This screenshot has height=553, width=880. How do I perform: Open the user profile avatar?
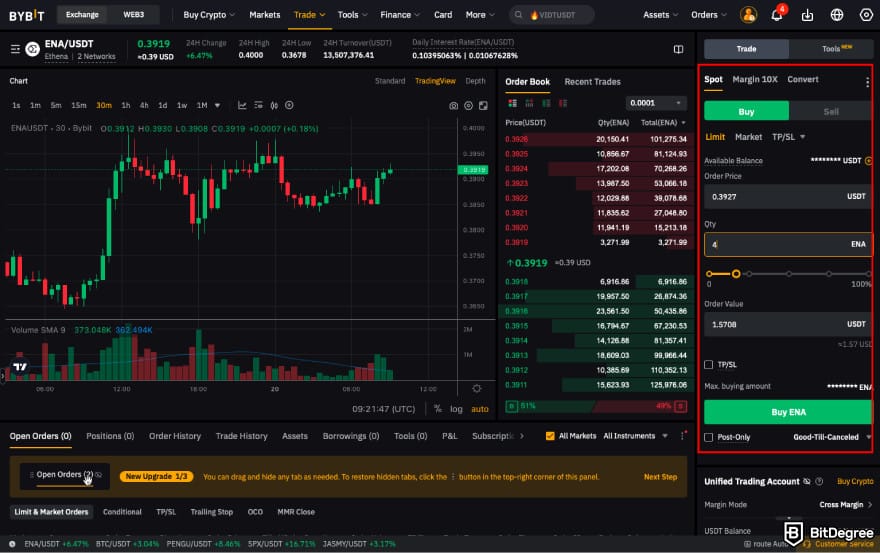tap(748, 15)
